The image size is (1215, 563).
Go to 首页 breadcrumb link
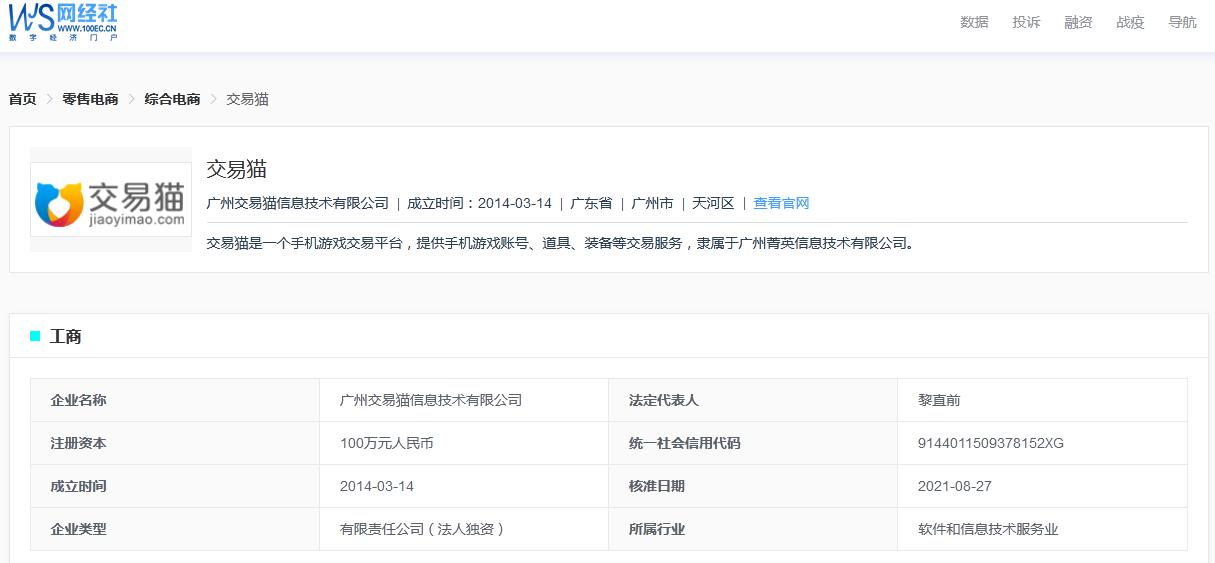22,99
